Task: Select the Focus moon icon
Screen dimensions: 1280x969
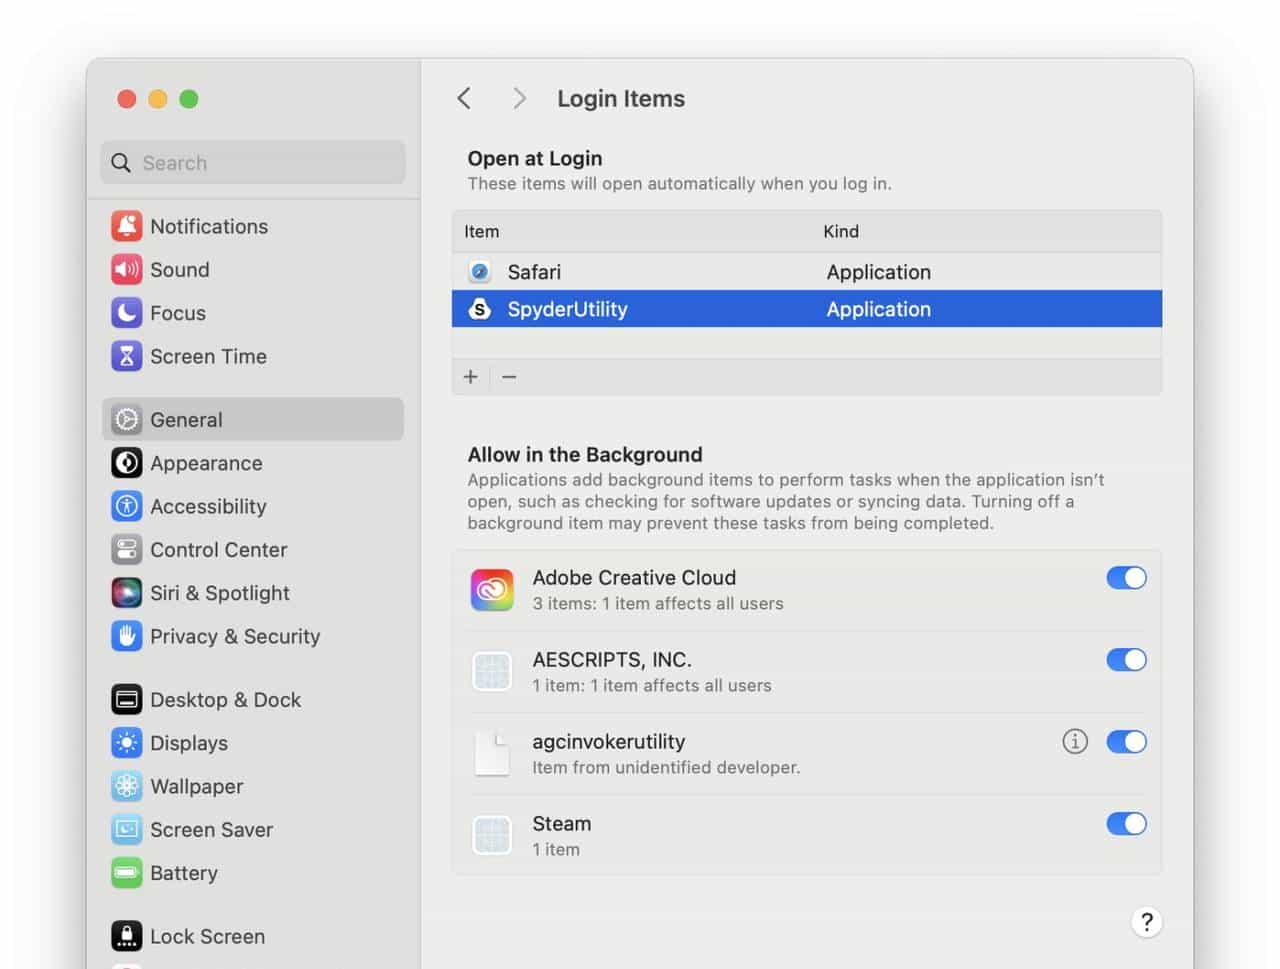Action: click(x=126, y=313)
